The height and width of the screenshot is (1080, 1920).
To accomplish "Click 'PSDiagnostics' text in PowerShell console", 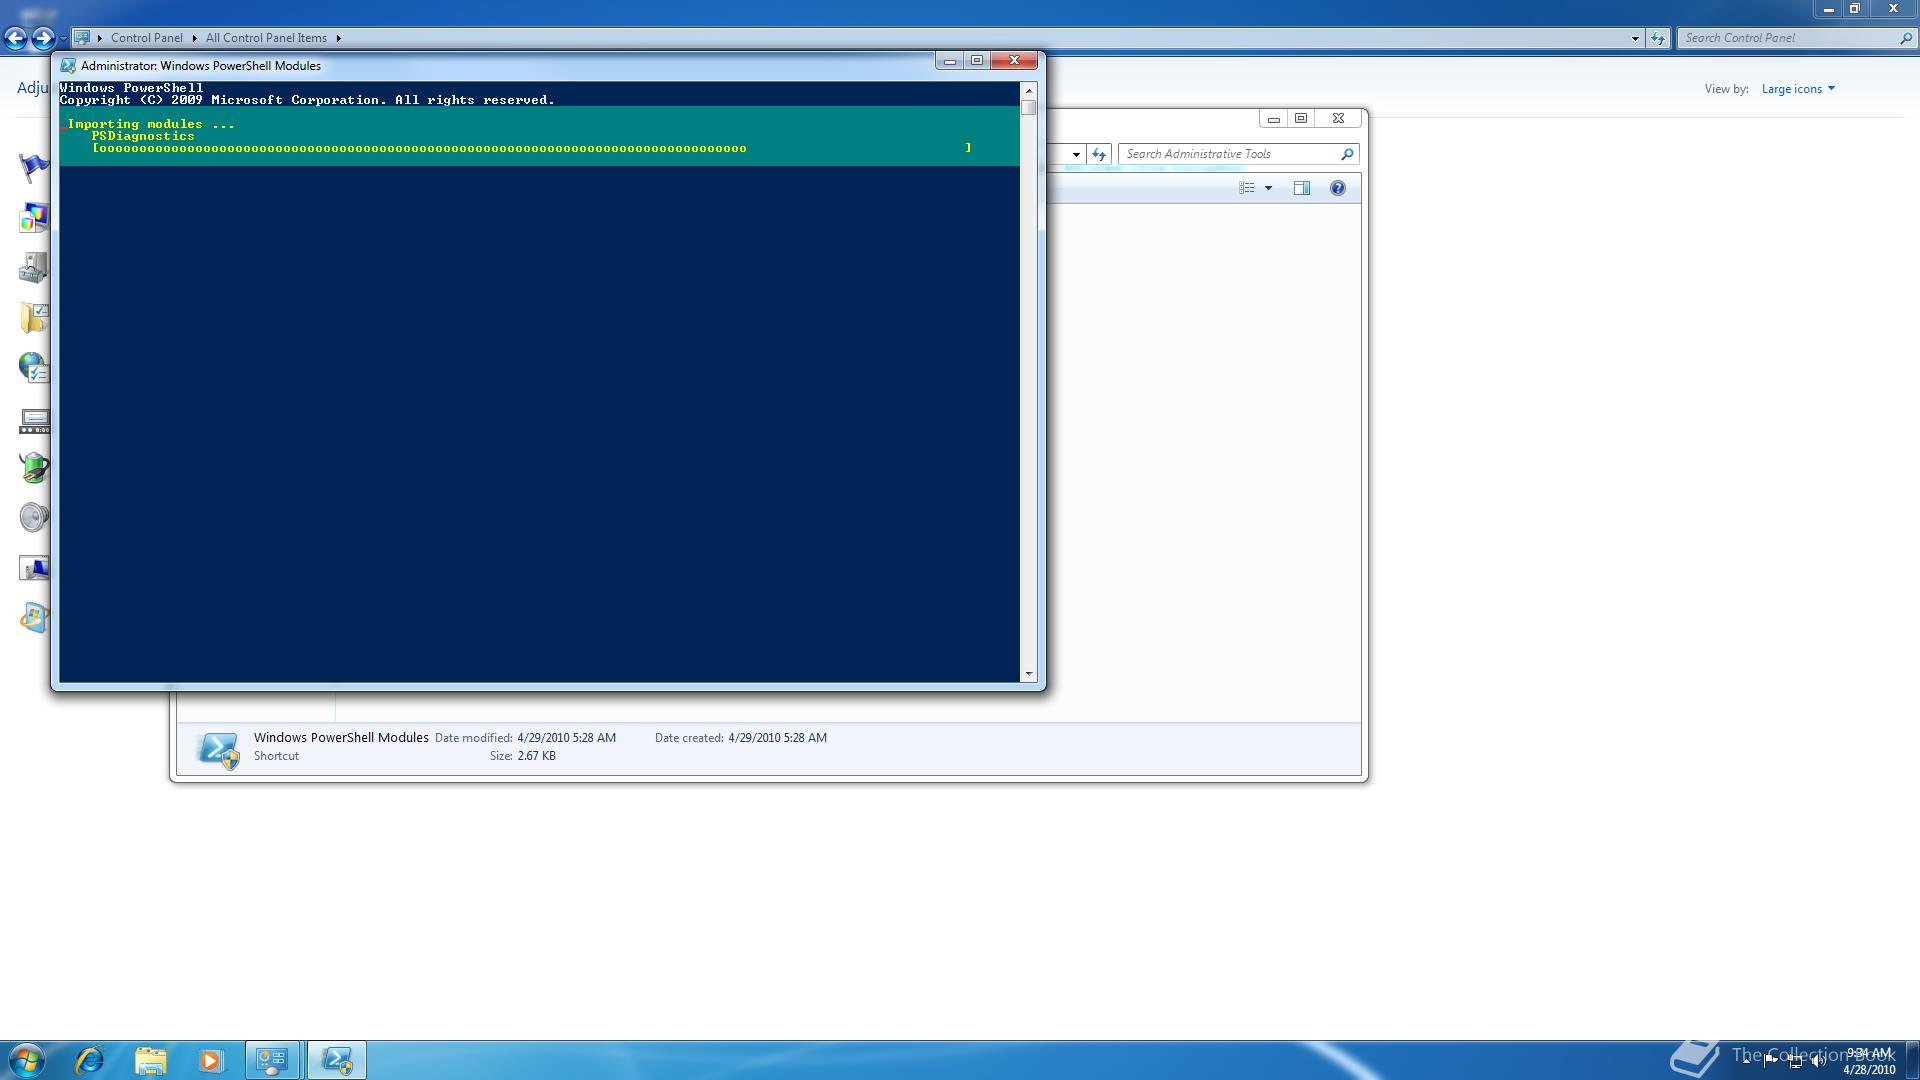I will [143, 136].
